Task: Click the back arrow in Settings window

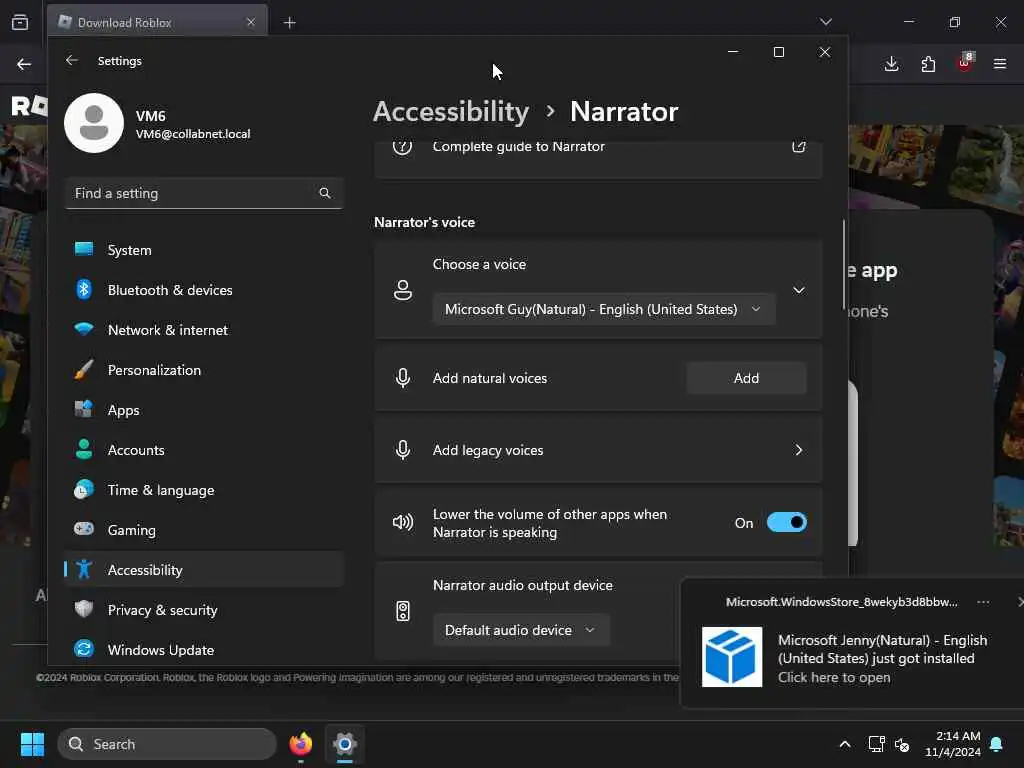Action: tap(72, 60)
